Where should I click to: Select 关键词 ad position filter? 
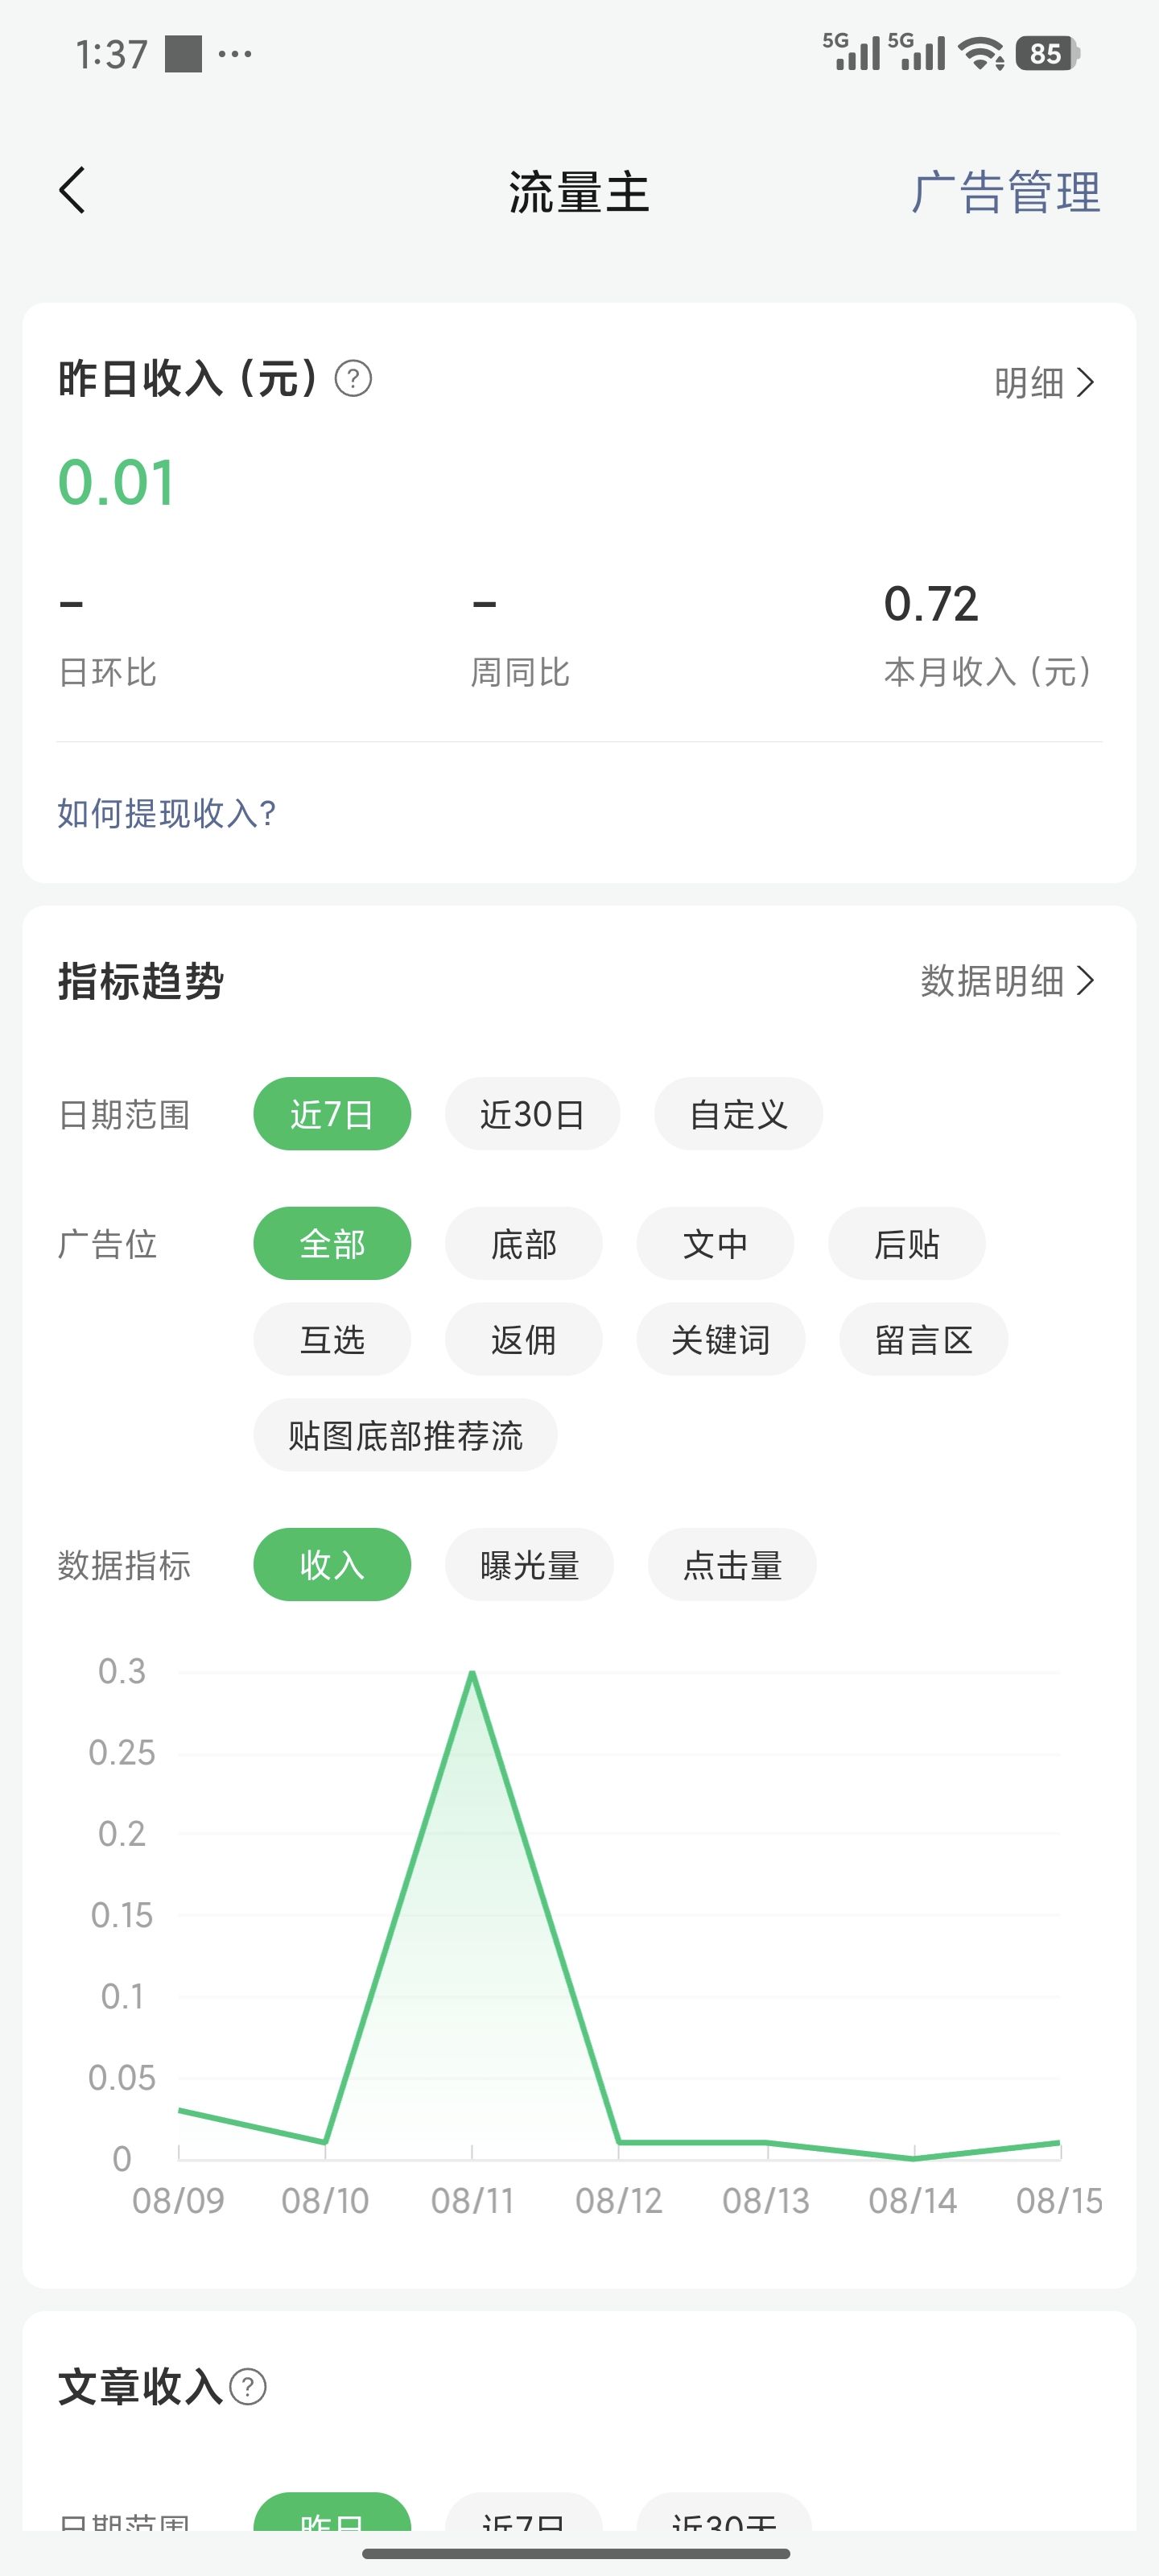[x=720, y=1339]
